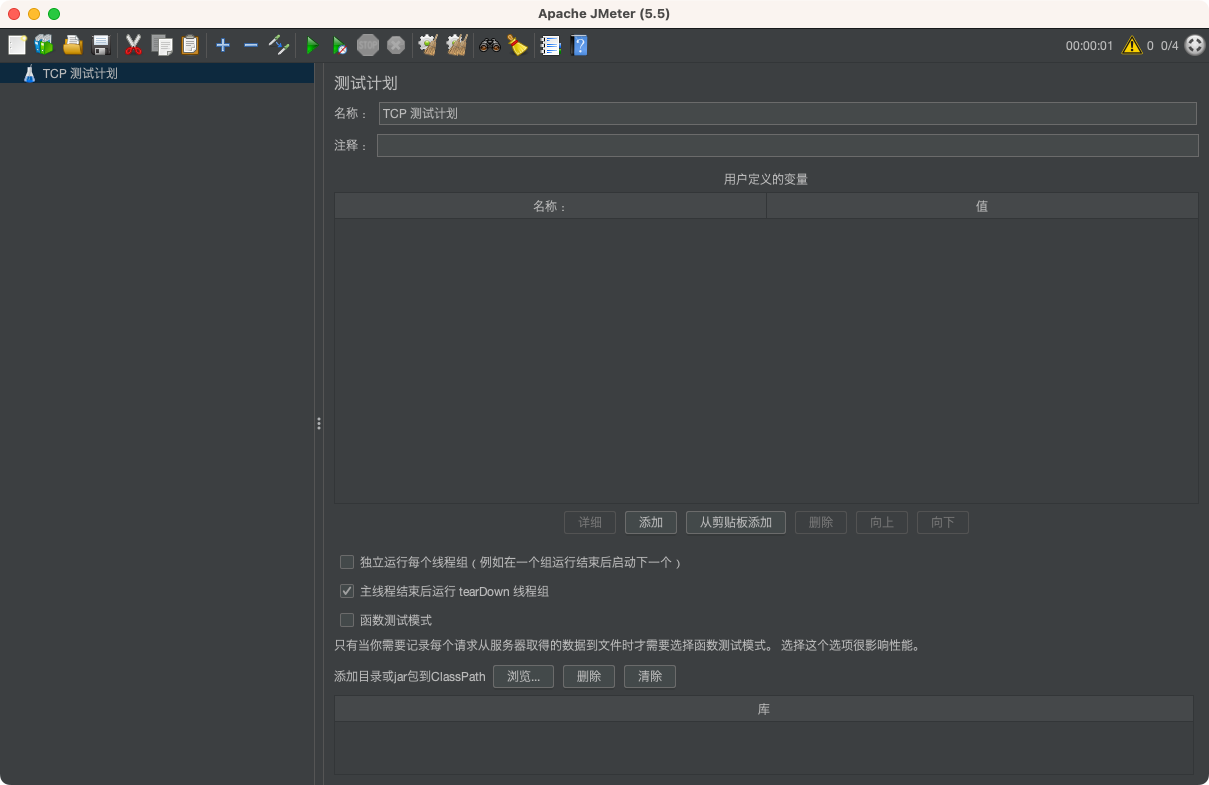The height and width of the screenshot is (785, 1209).
Task: Enable 函数测试模式 checkbox
Action: [346, 619]
